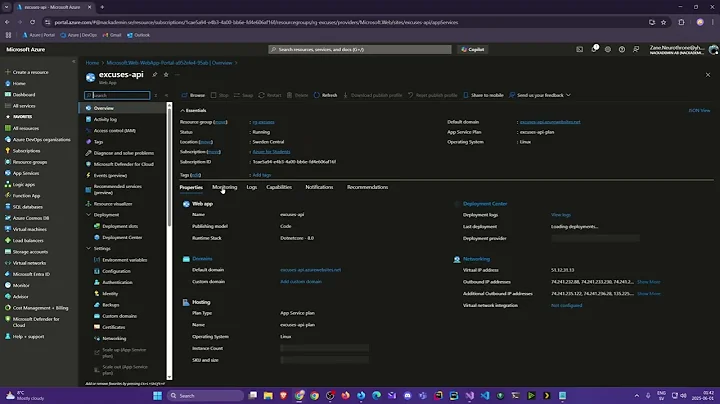Viewport: 720px width, 404px height.
Task: Open more options next to excuses-api title
Action: [177, 74]
